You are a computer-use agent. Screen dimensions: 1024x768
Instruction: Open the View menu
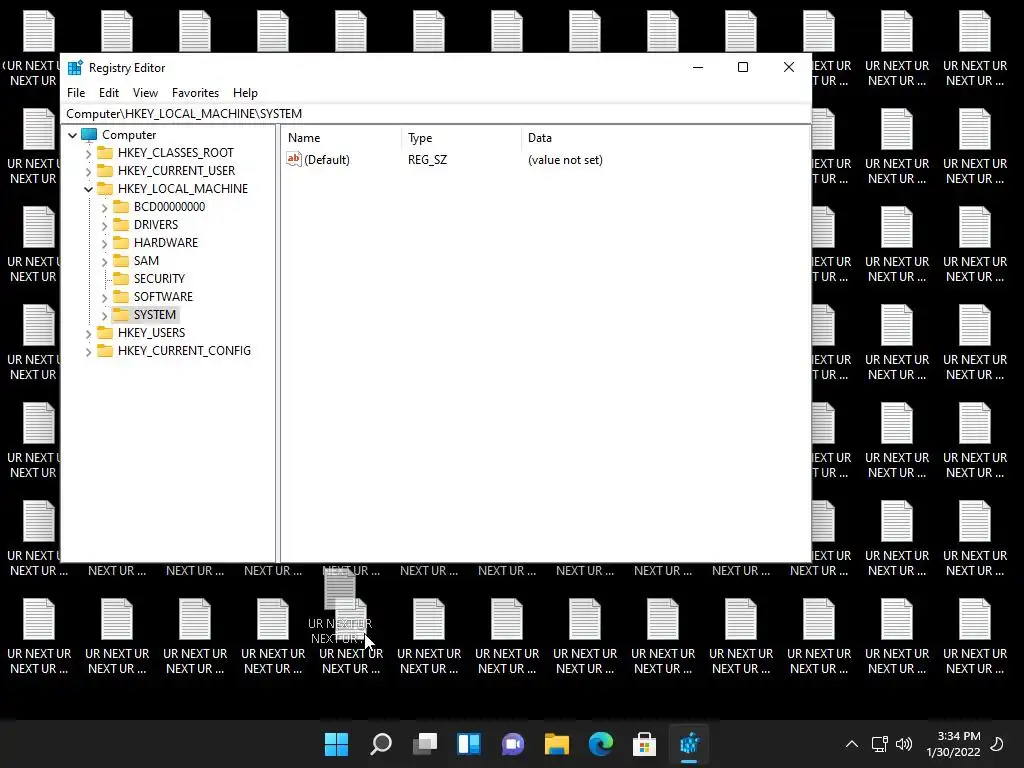pos(145,93)
